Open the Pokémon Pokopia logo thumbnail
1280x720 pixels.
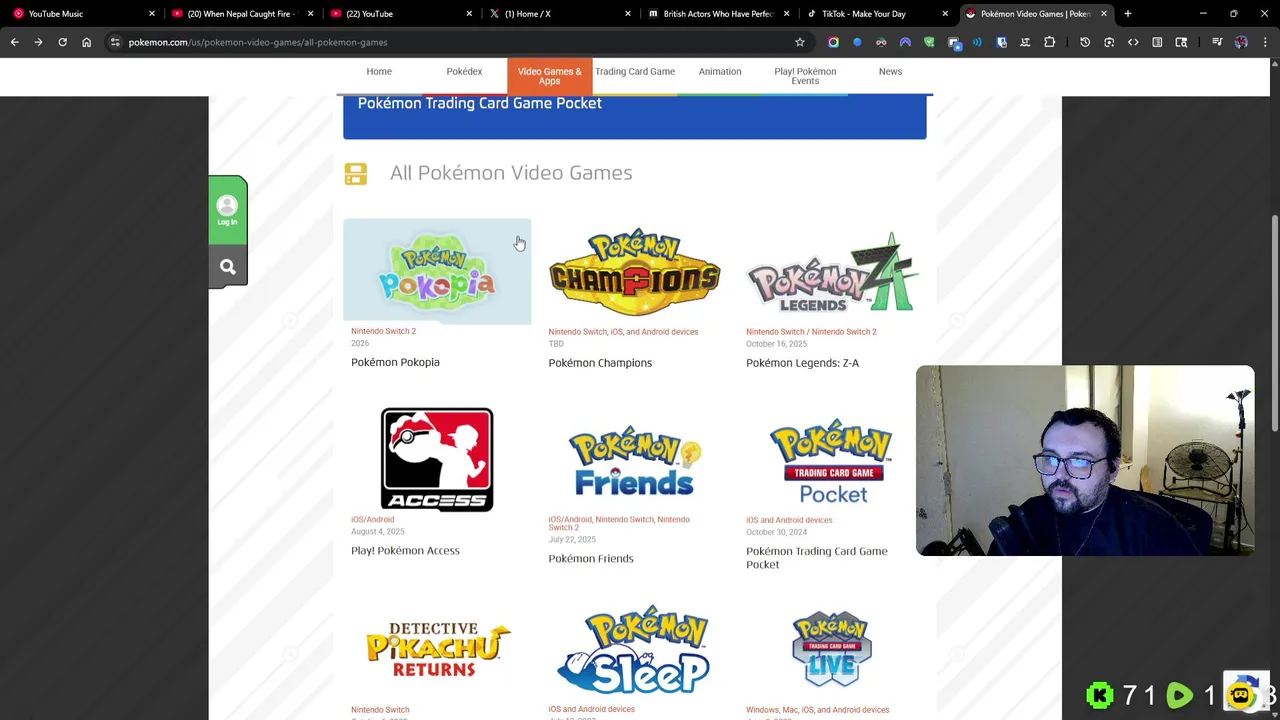coord(437,272)
